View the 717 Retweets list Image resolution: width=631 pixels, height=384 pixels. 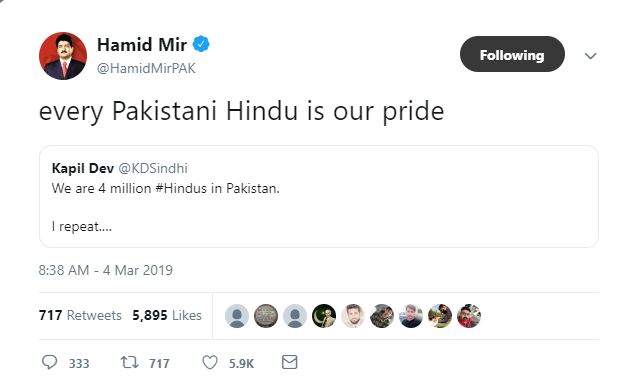click(x=80, y=315)
